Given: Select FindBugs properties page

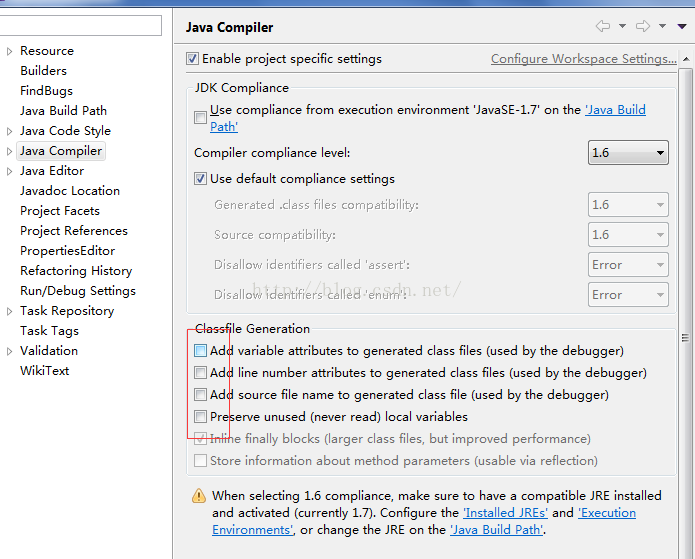Looking at the screenshot, I should pos(47,91).
